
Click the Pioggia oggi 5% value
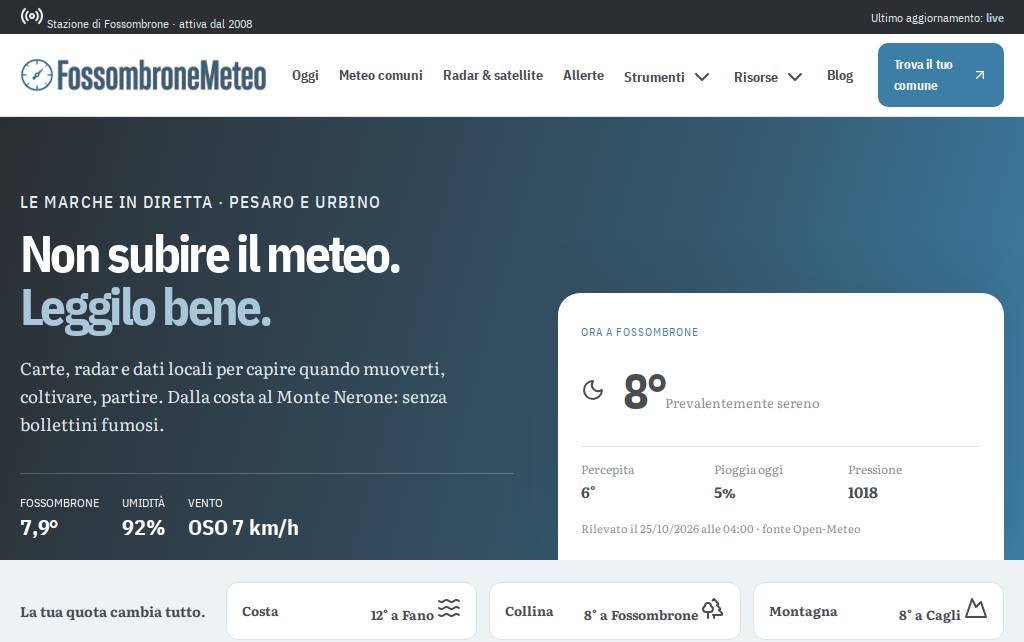click(724, 493)
